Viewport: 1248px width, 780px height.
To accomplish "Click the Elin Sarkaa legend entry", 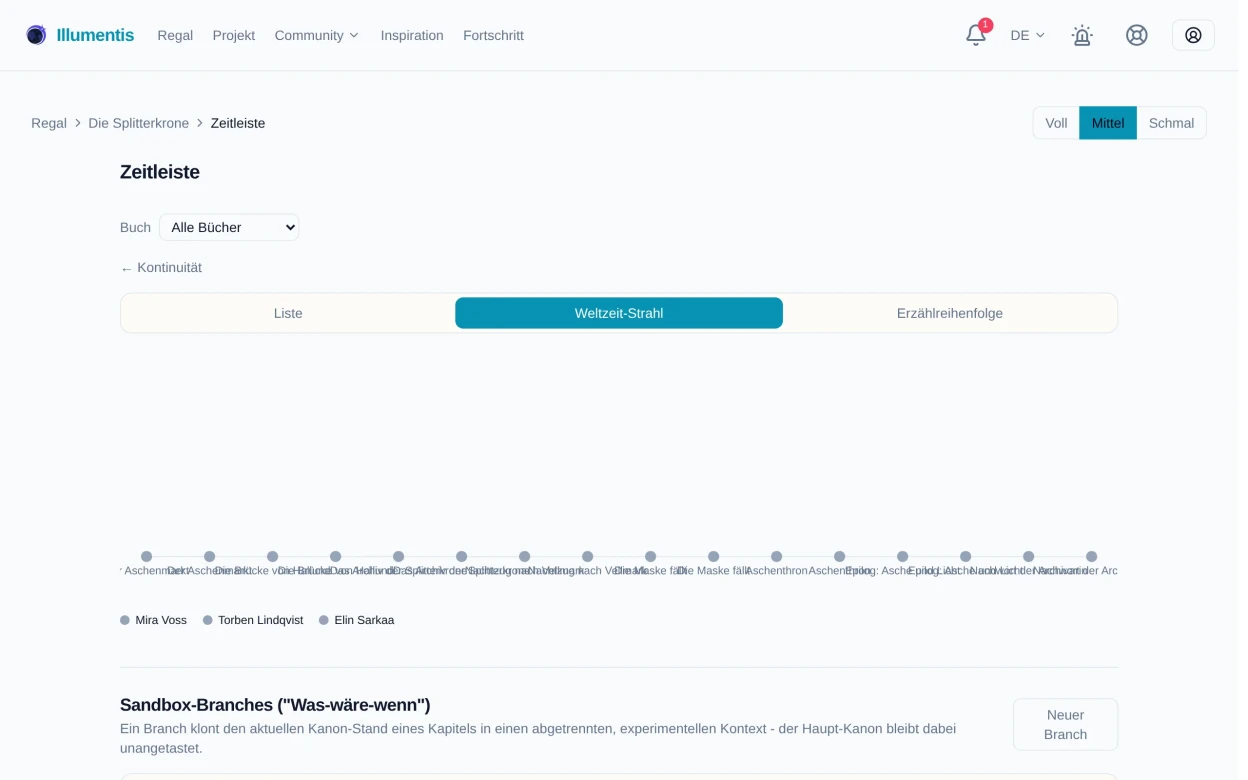I will tap(357, 620).
